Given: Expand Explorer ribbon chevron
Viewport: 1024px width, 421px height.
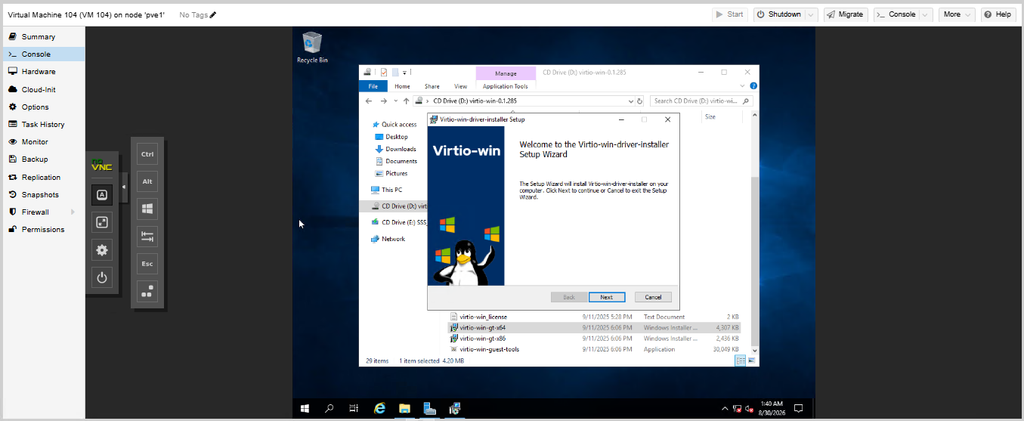Looking at the screenshot, I should point(743,86).
